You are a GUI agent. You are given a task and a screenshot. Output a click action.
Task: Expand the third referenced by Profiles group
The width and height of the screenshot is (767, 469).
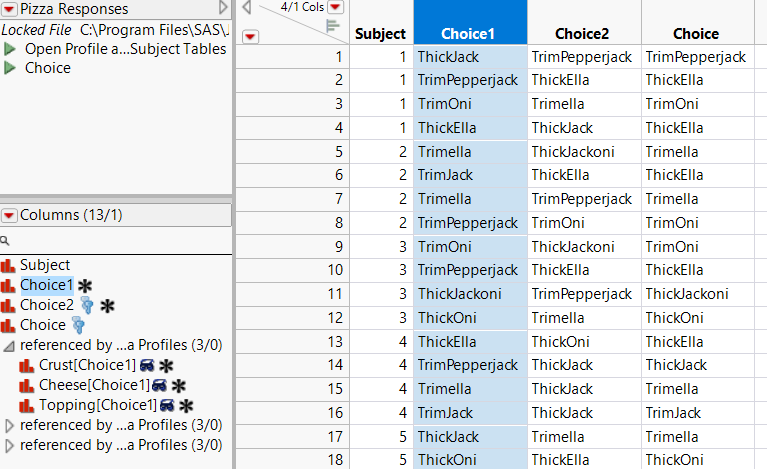9,446
